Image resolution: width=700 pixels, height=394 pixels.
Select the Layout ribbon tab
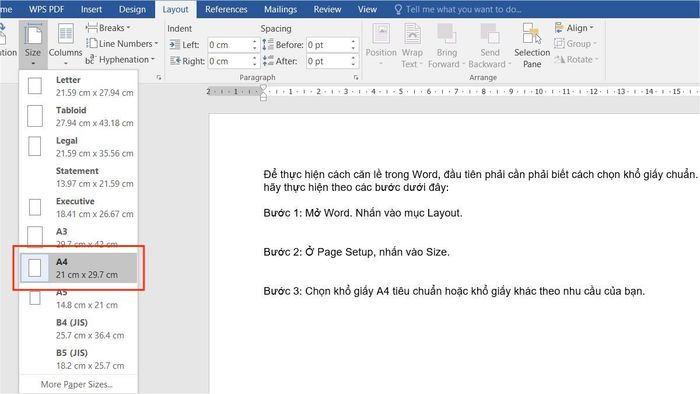coord(175,9)
